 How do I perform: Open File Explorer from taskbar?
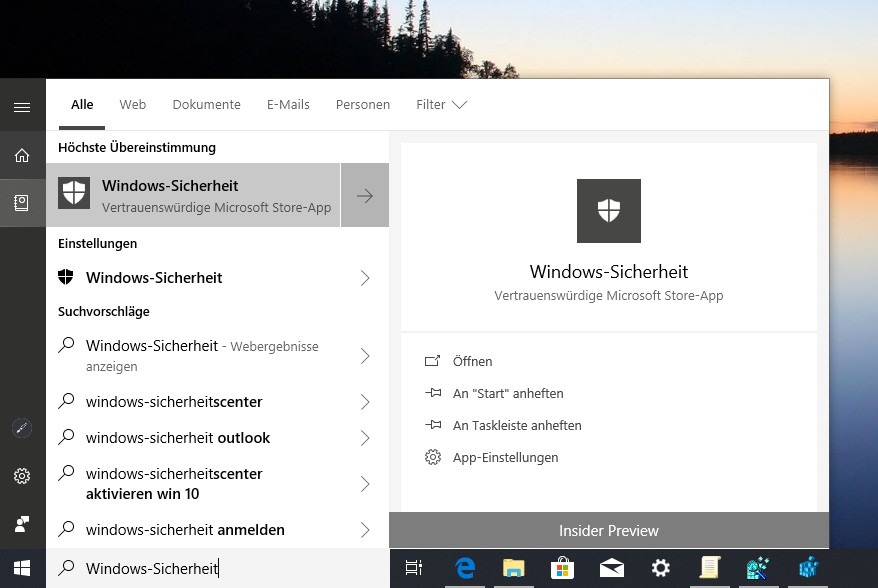click(x=513, y=568)
